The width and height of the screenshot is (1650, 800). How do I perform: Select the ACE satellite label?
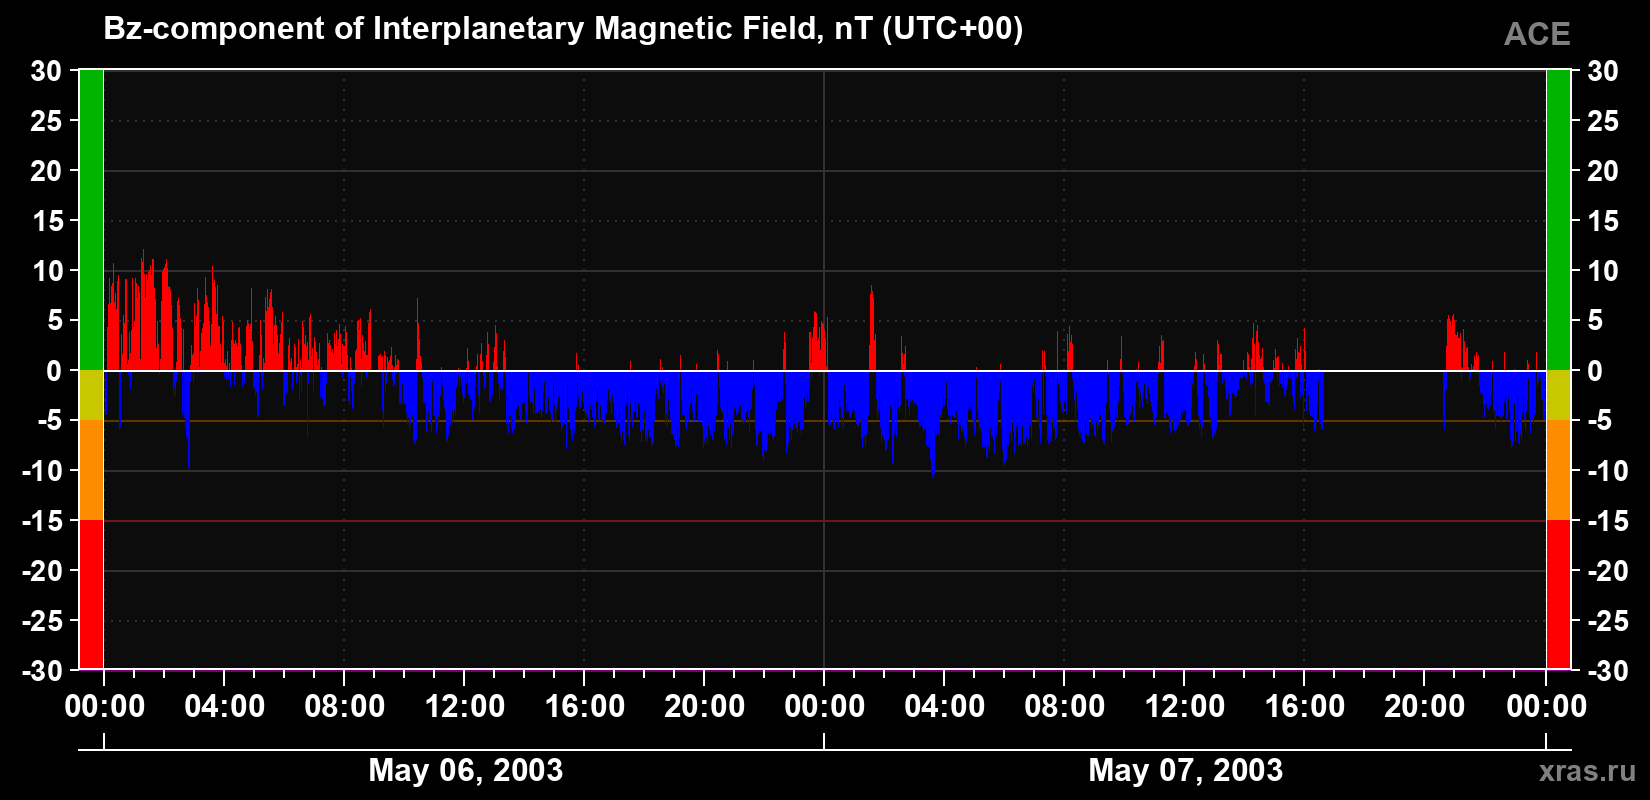[x=1537, y=35]
